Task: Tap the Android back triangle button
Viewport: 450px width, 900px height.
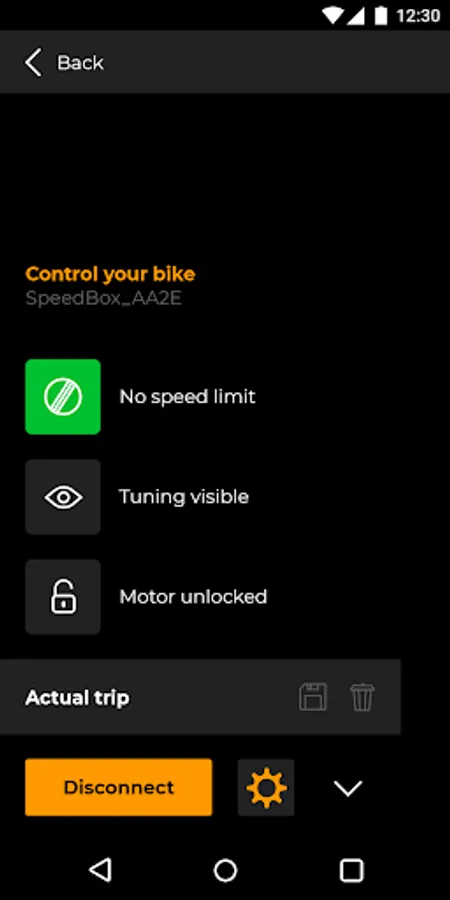Action: pyautogui.click(x=100, y=870)
